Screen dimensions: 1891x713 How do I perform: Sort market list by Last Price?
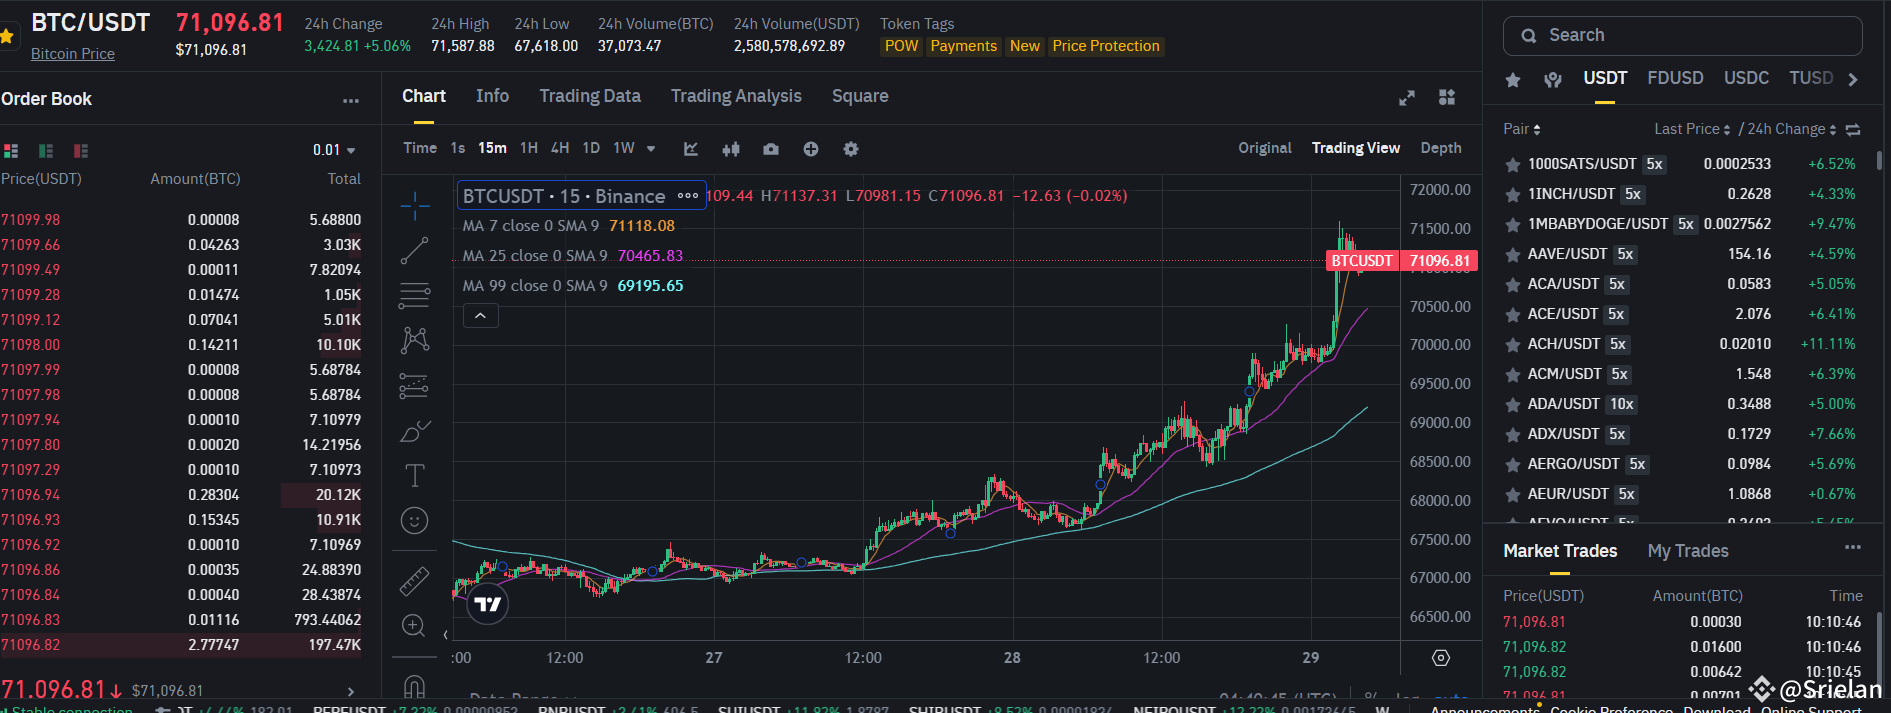(x=1692, y=129)
